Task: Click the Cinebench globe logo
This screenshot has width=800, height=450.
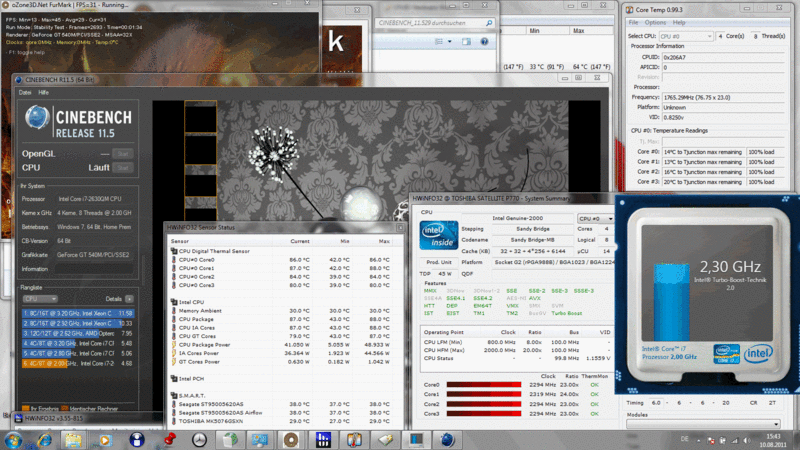Action: click(x=37, y=117)
